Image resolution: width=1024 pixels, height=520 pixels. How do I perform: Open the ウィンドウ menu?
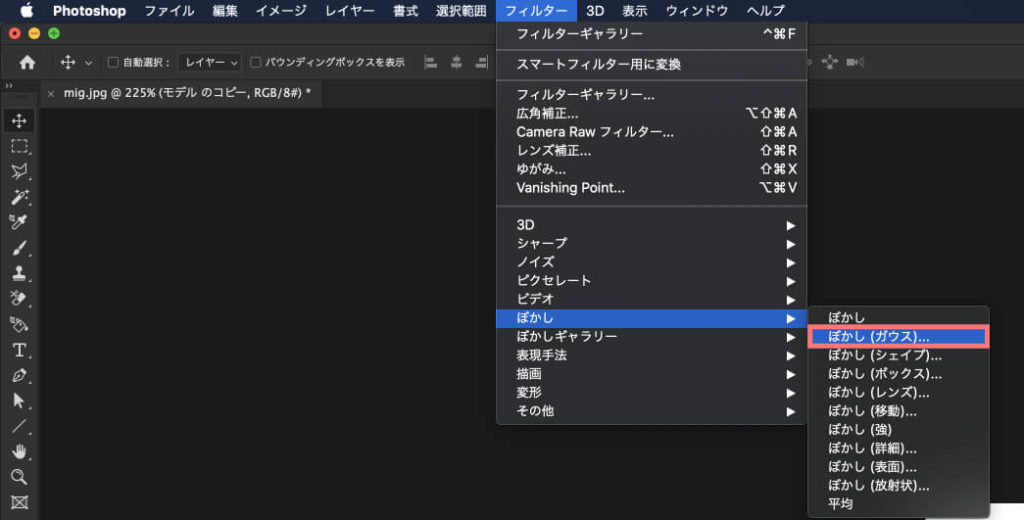[697, 10]
